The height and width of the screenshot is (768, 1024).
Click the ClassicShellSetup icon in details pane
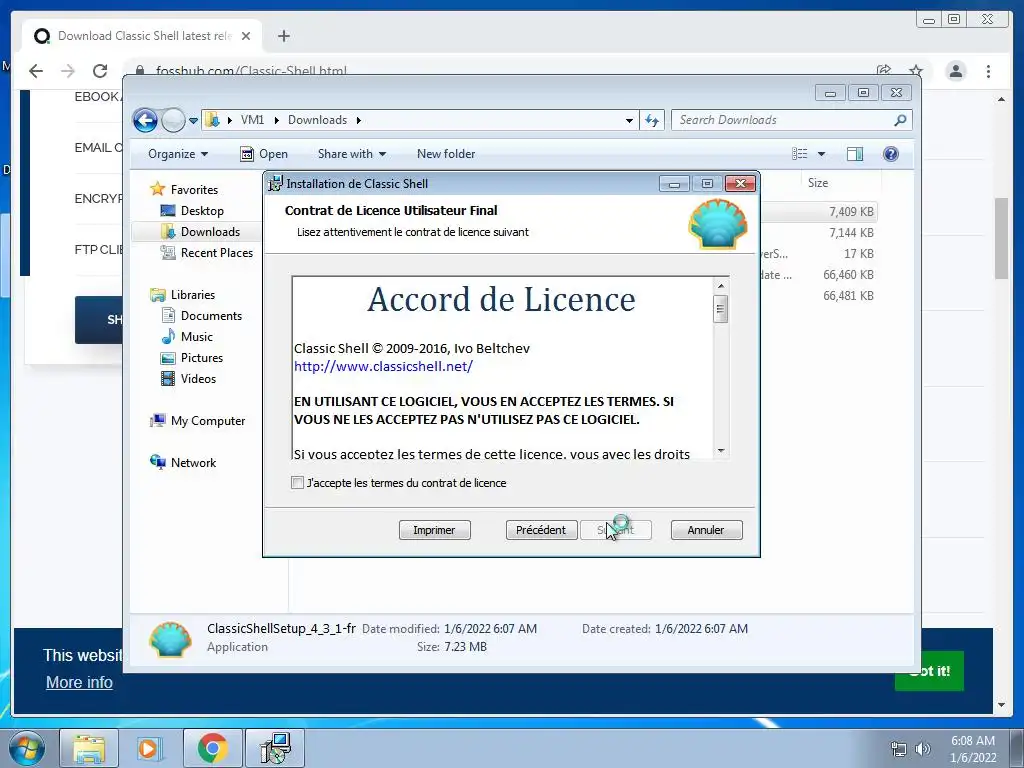pos(170,639)
